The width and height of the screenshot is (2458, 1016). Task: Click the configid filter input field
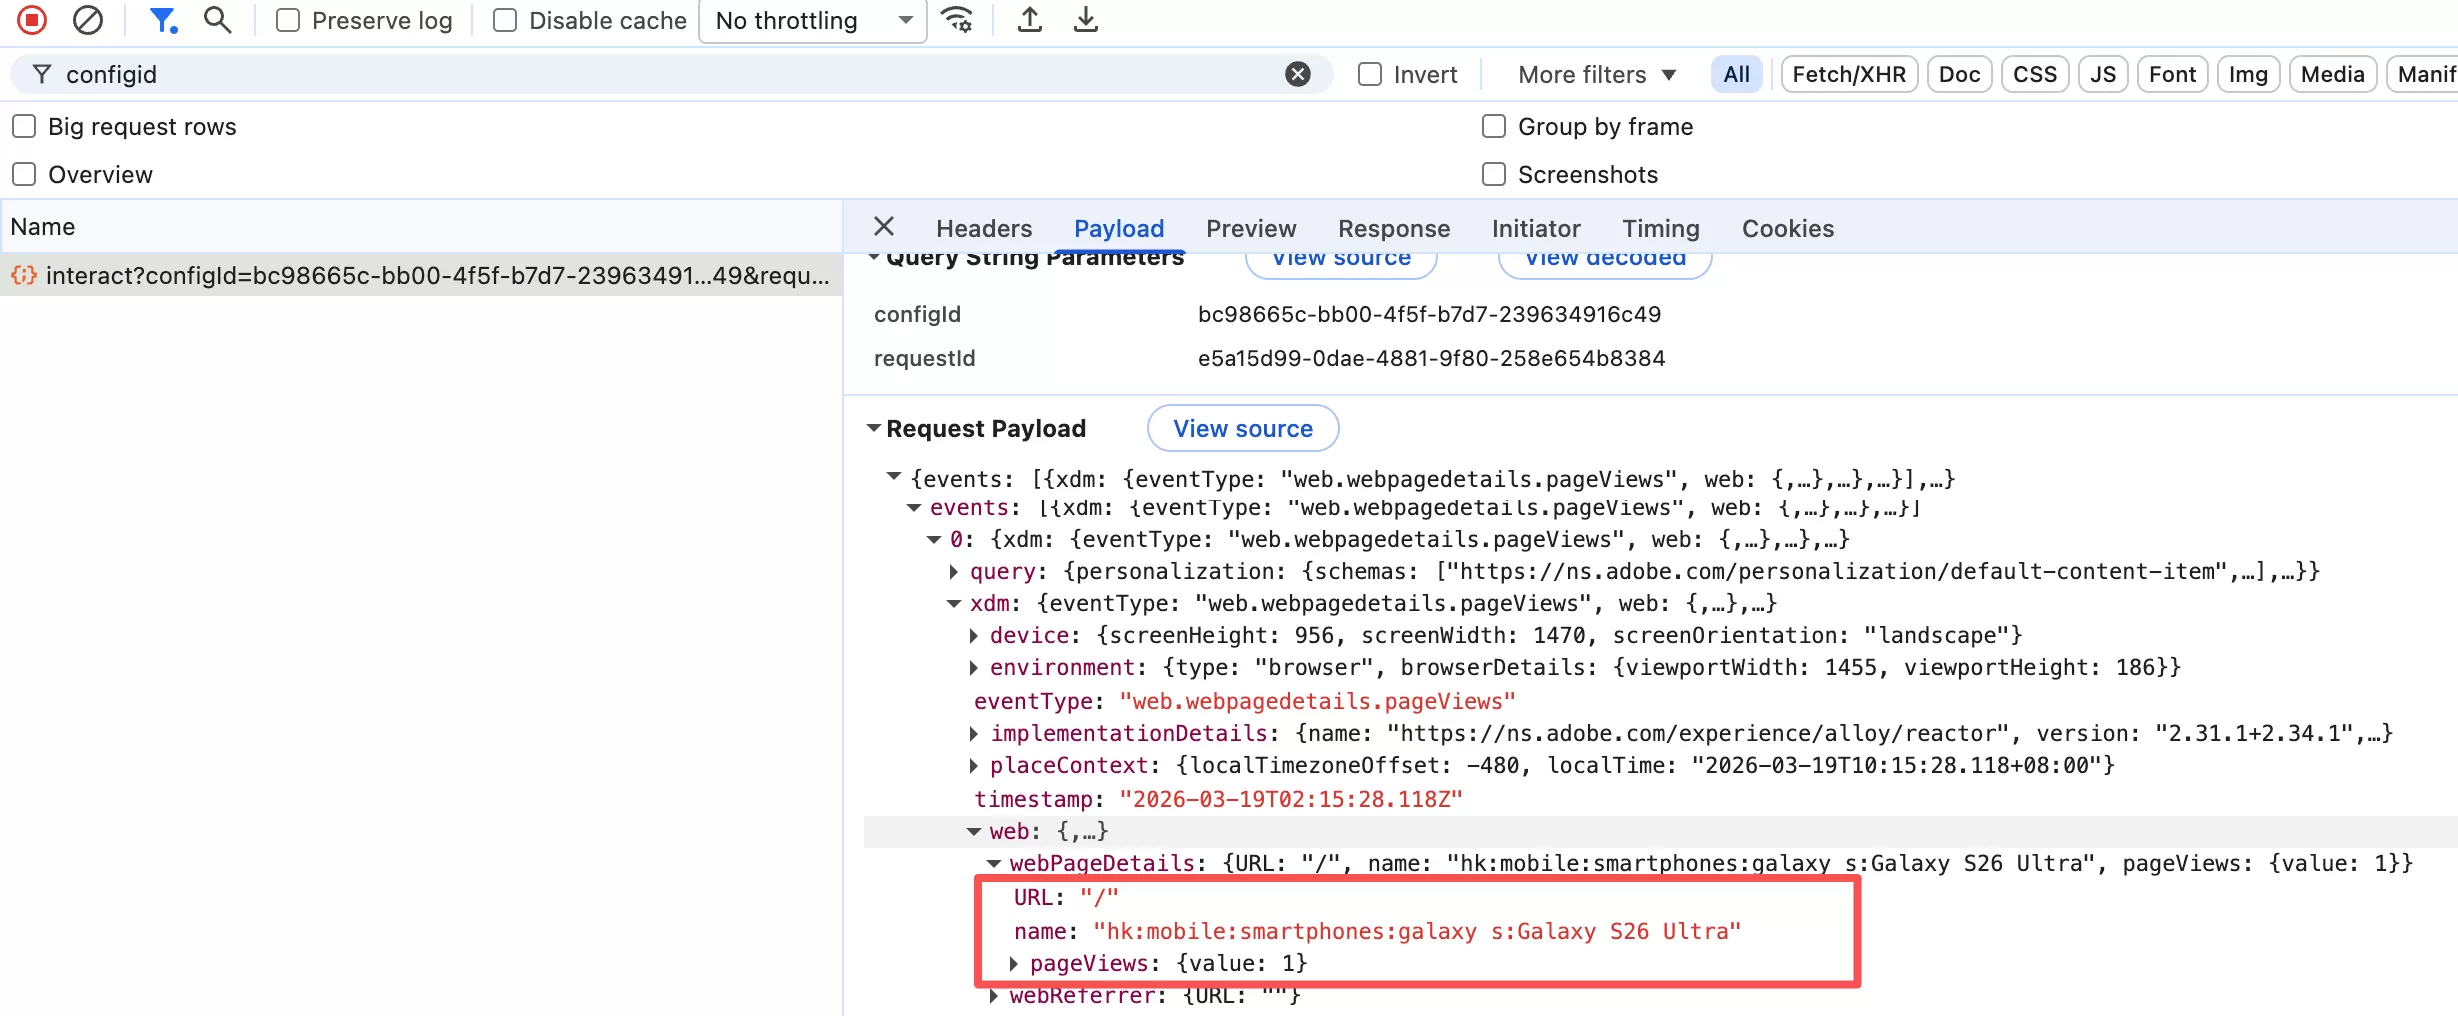pyautogui.click(x=670, y=74)
